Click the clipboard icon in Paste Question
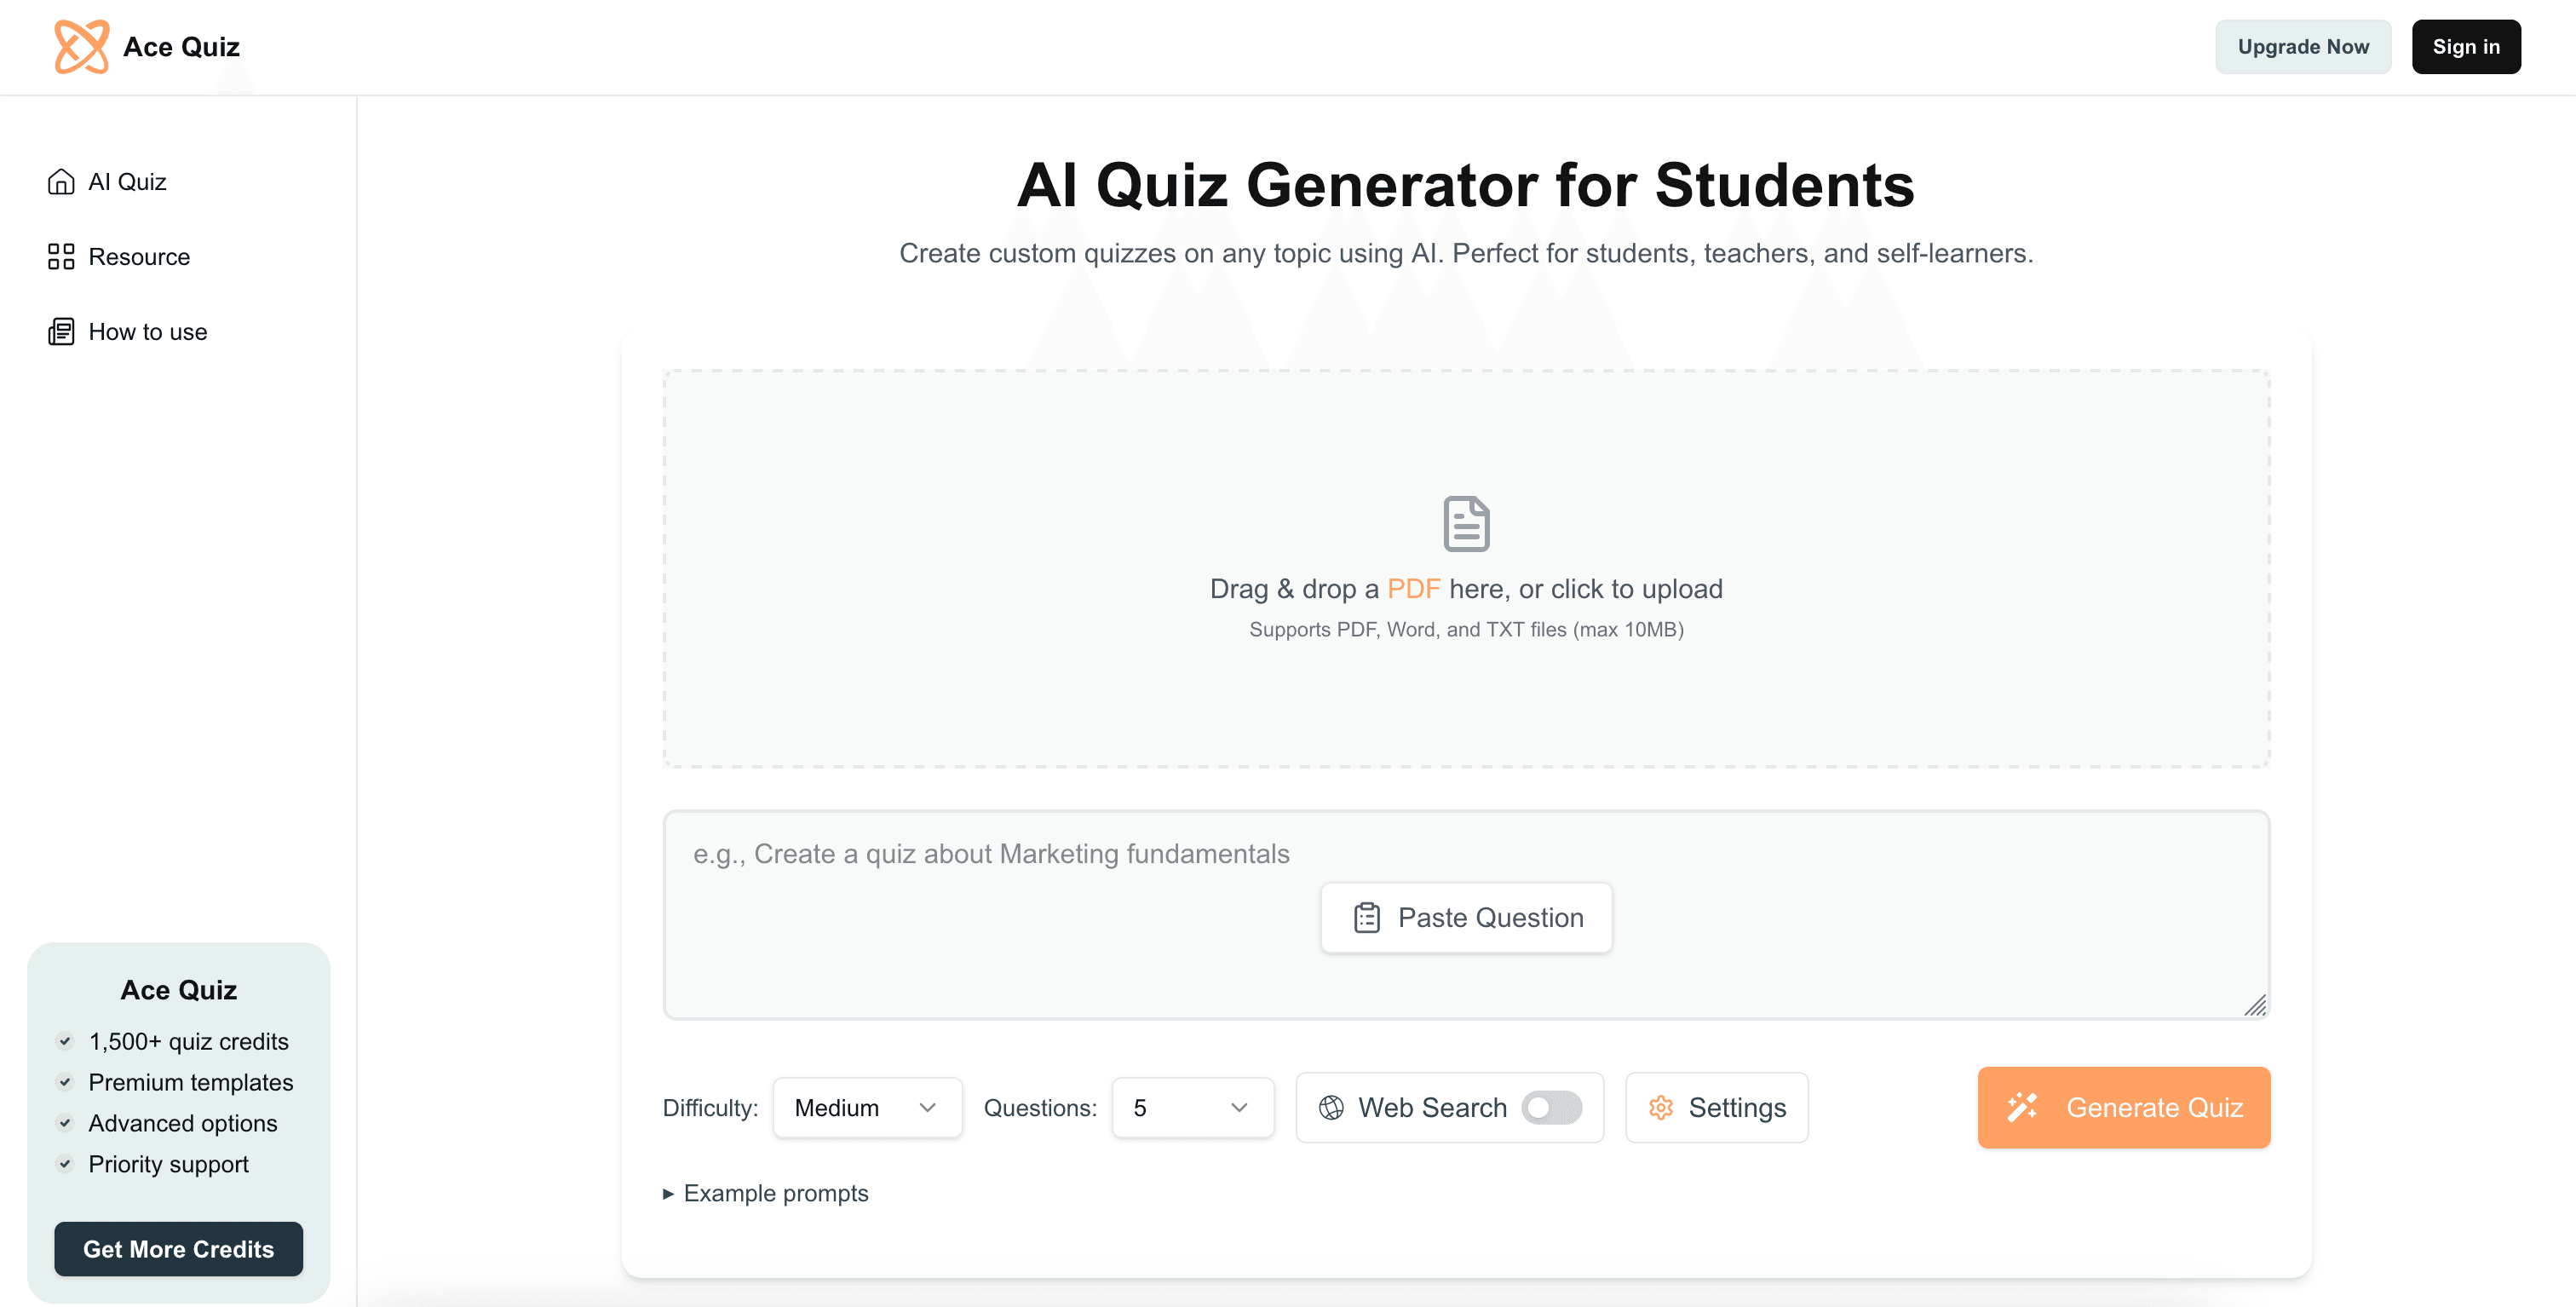The image size is (2576, 1307). pos(1366,917)
